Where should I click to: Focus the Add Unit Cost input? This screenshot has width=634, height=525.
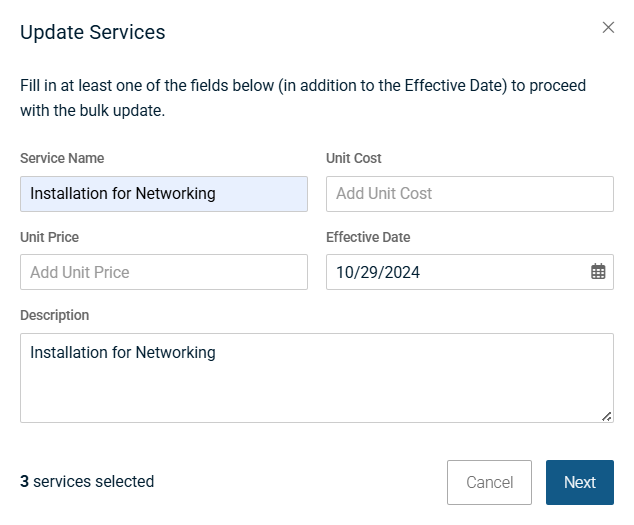469,194
